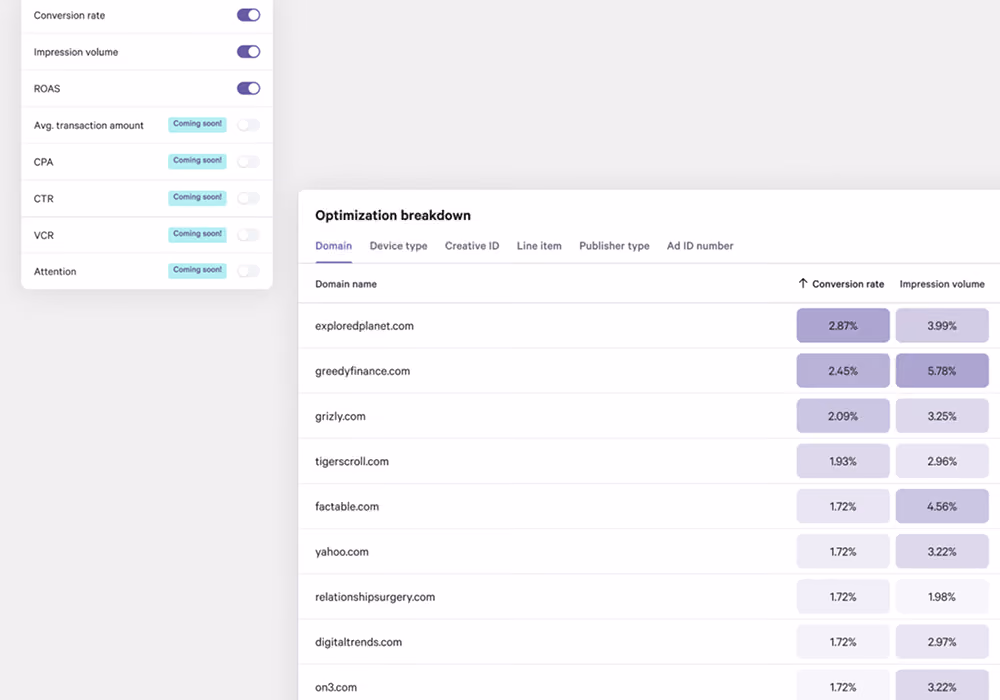Image resolution: width=1000 pixels, height=700 pixels.
Task: Click the factable.com domain
Action: [x=347, y=507]
